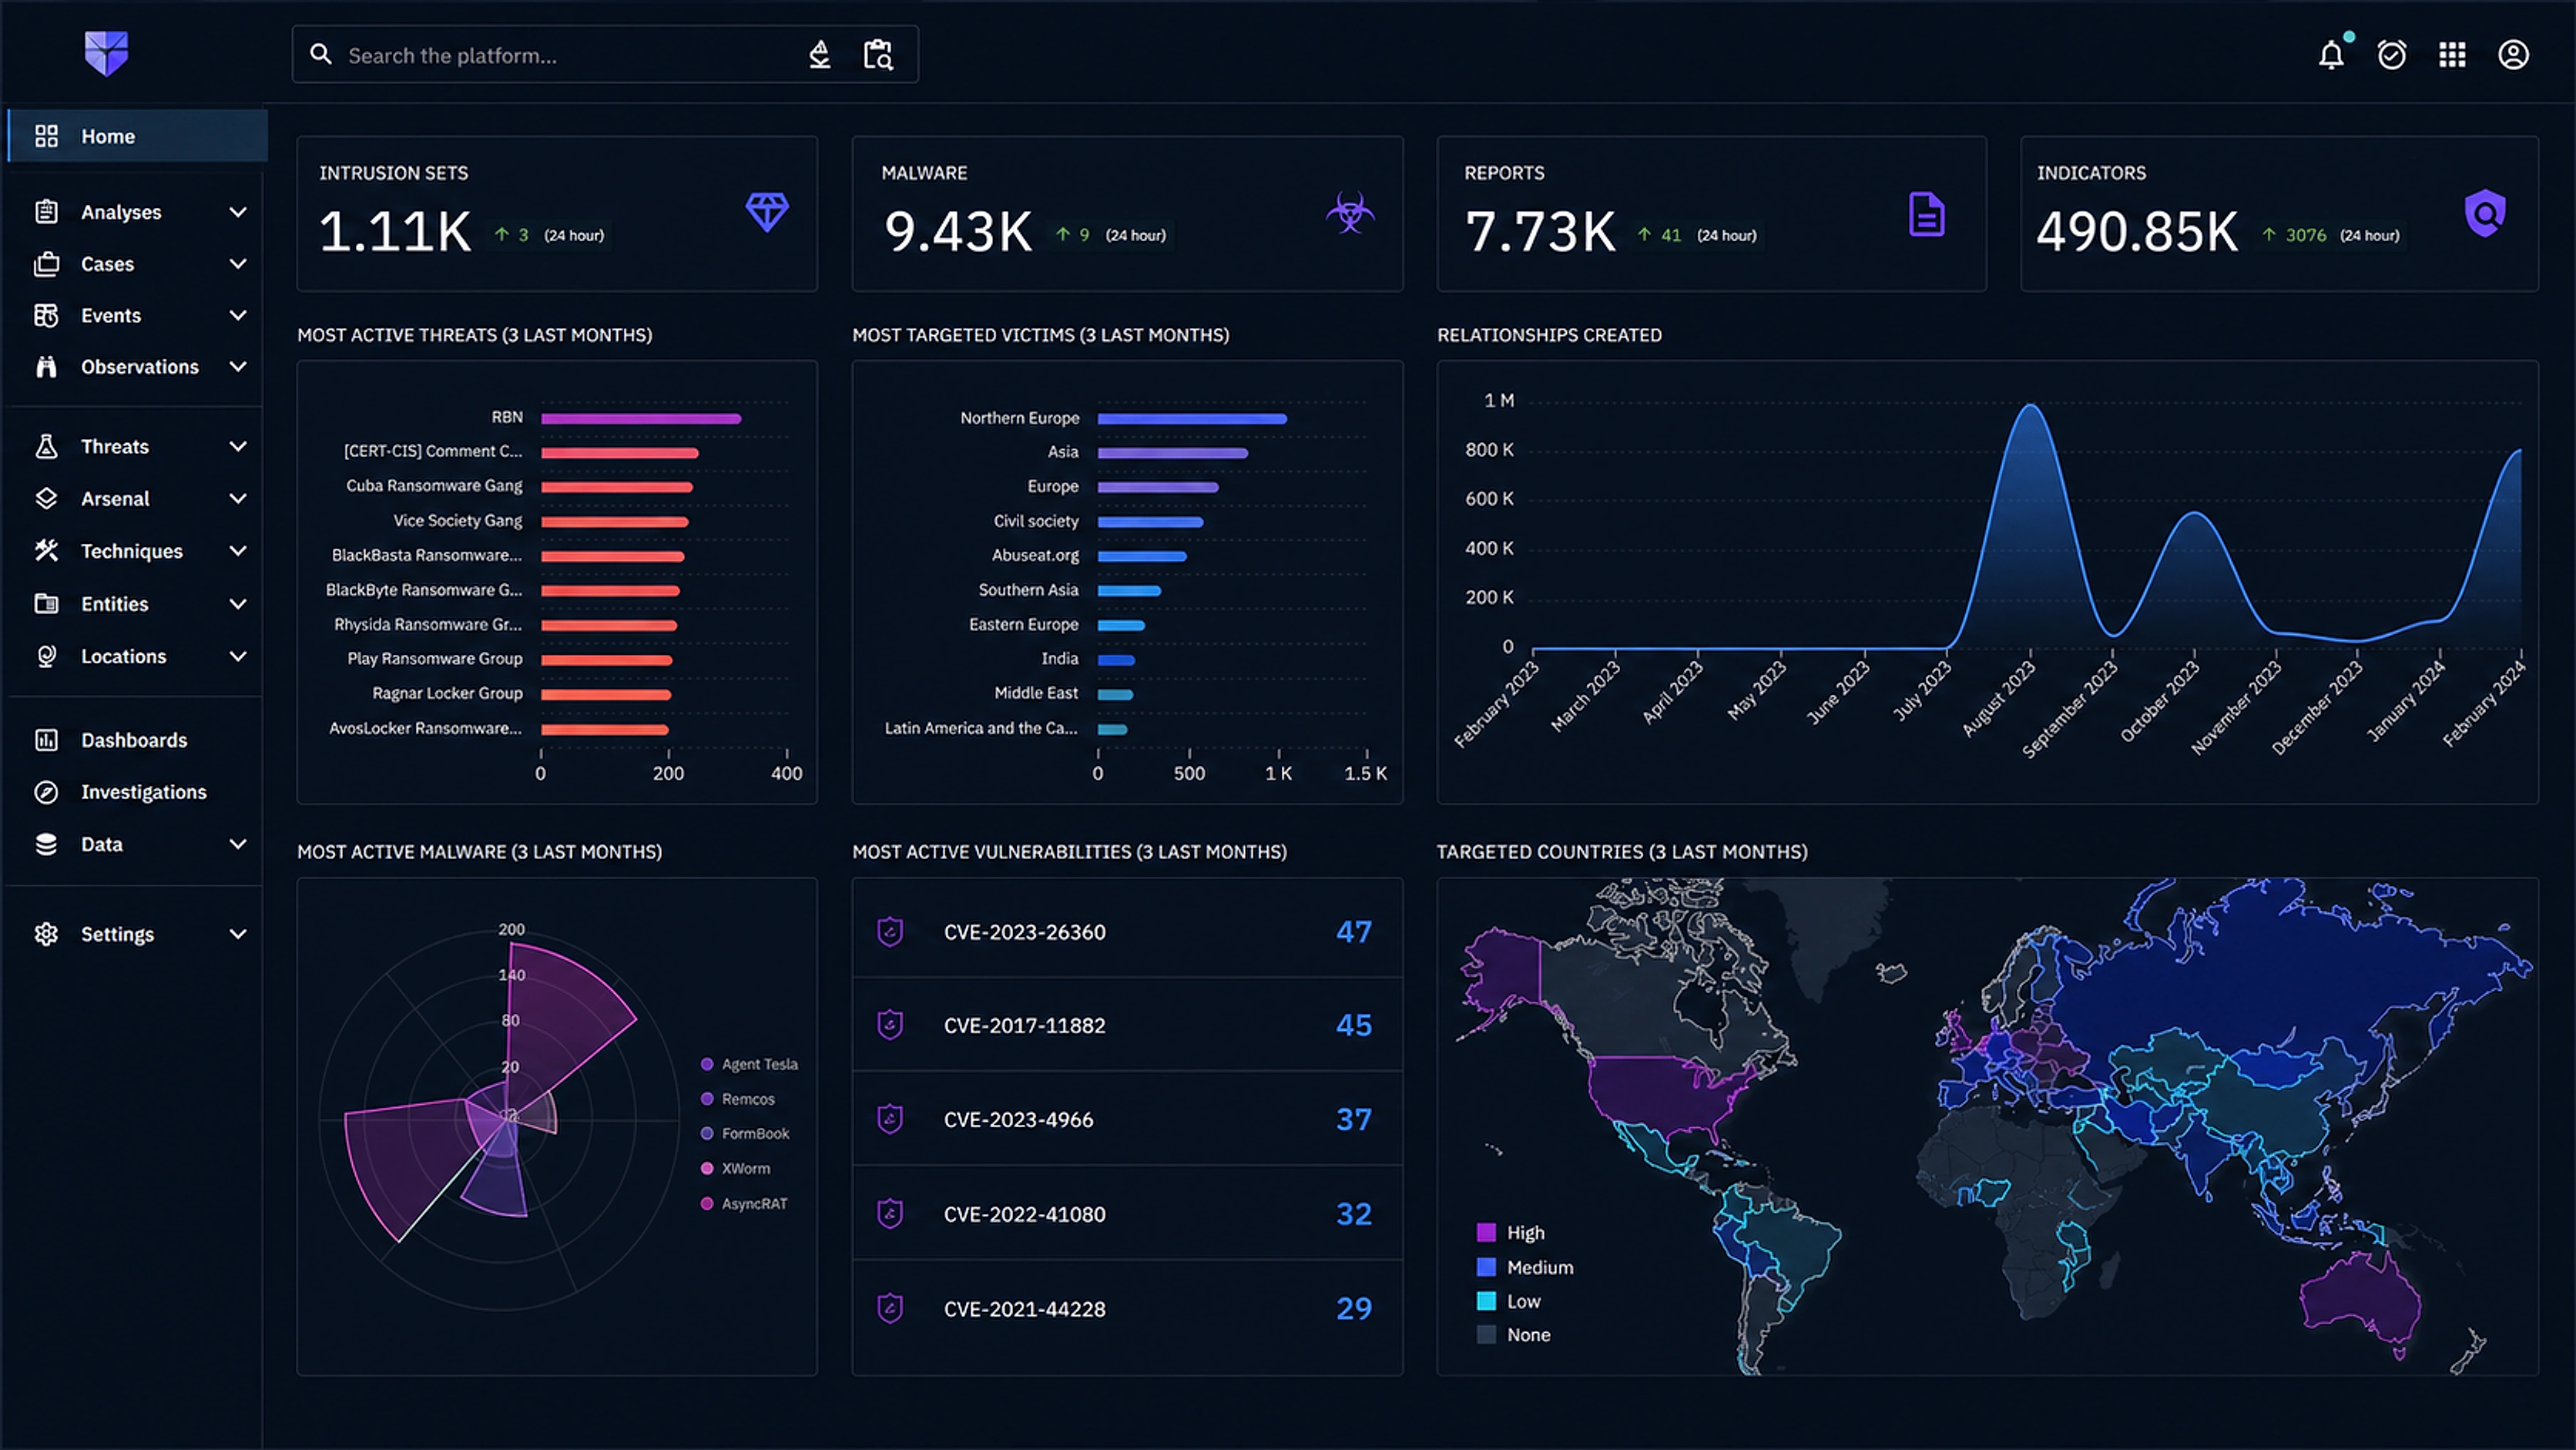Viewport: 2576px width, 1450px height.
Task: Toggle the FormBook legend entry
Action: (x=745, y=1133)
